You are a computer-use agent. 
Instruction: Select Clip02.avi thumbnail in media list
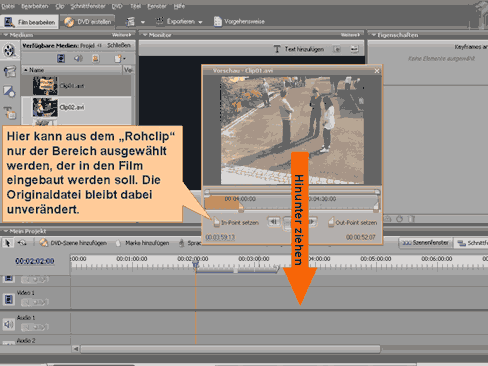click(x=45, y=107)
